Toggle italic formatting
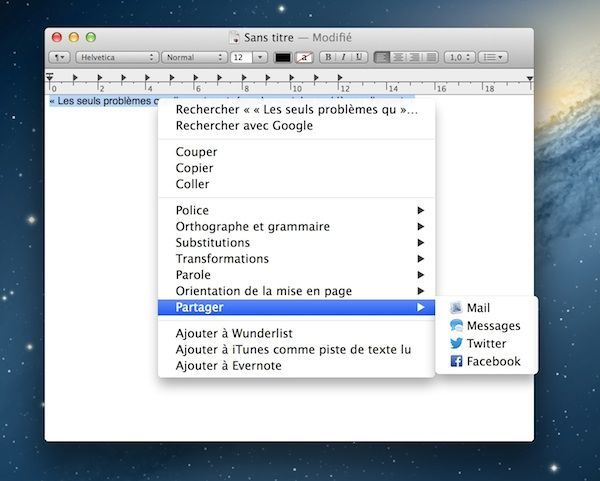 tap(343, 57)
